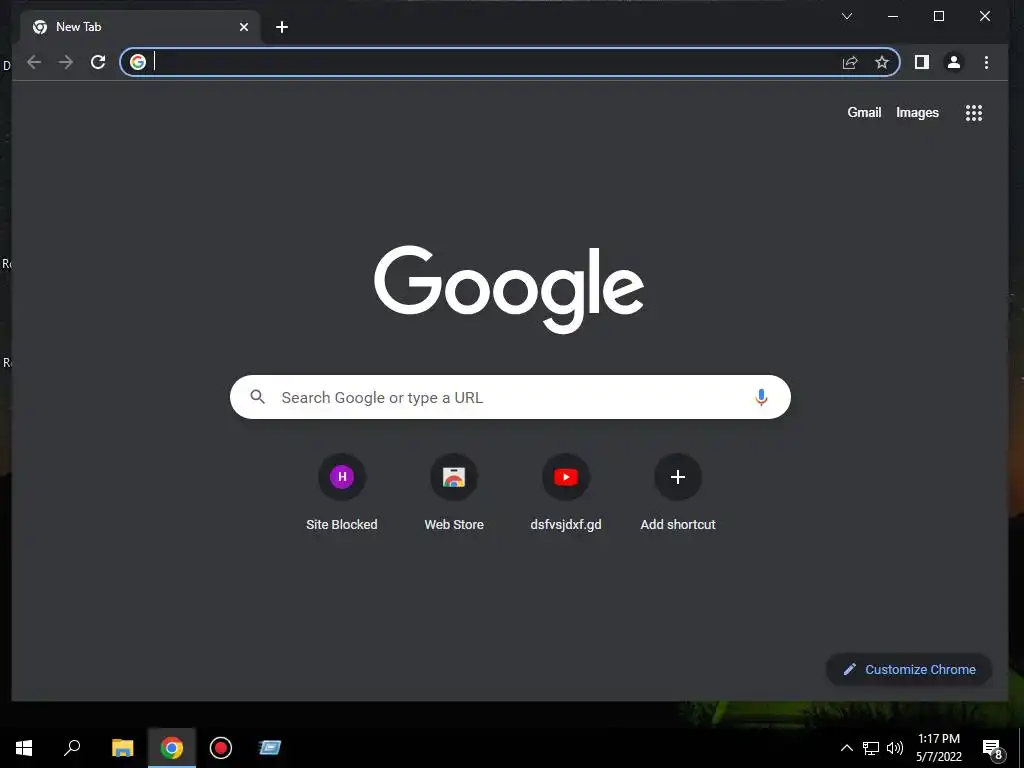Open the notification center

click(993, 749)
